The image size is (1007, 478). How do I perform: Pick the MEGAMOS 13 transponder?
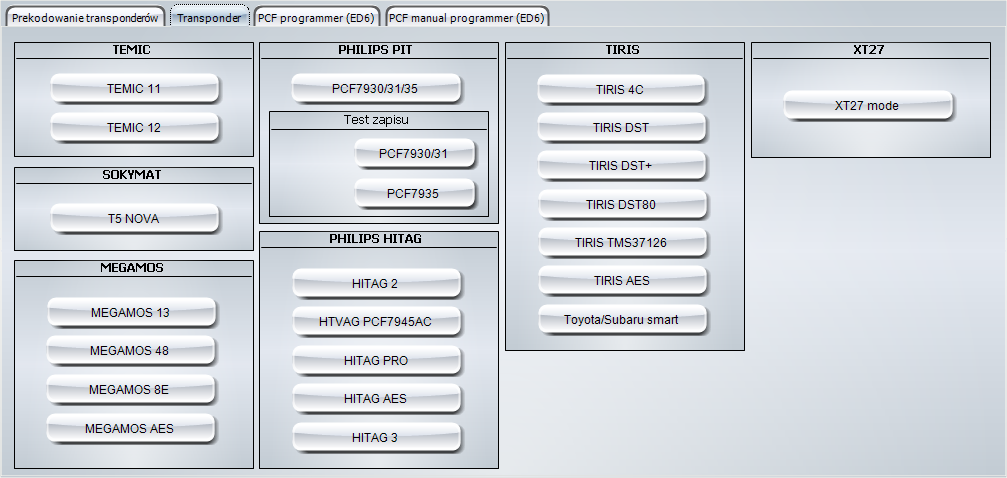(131, 312)
